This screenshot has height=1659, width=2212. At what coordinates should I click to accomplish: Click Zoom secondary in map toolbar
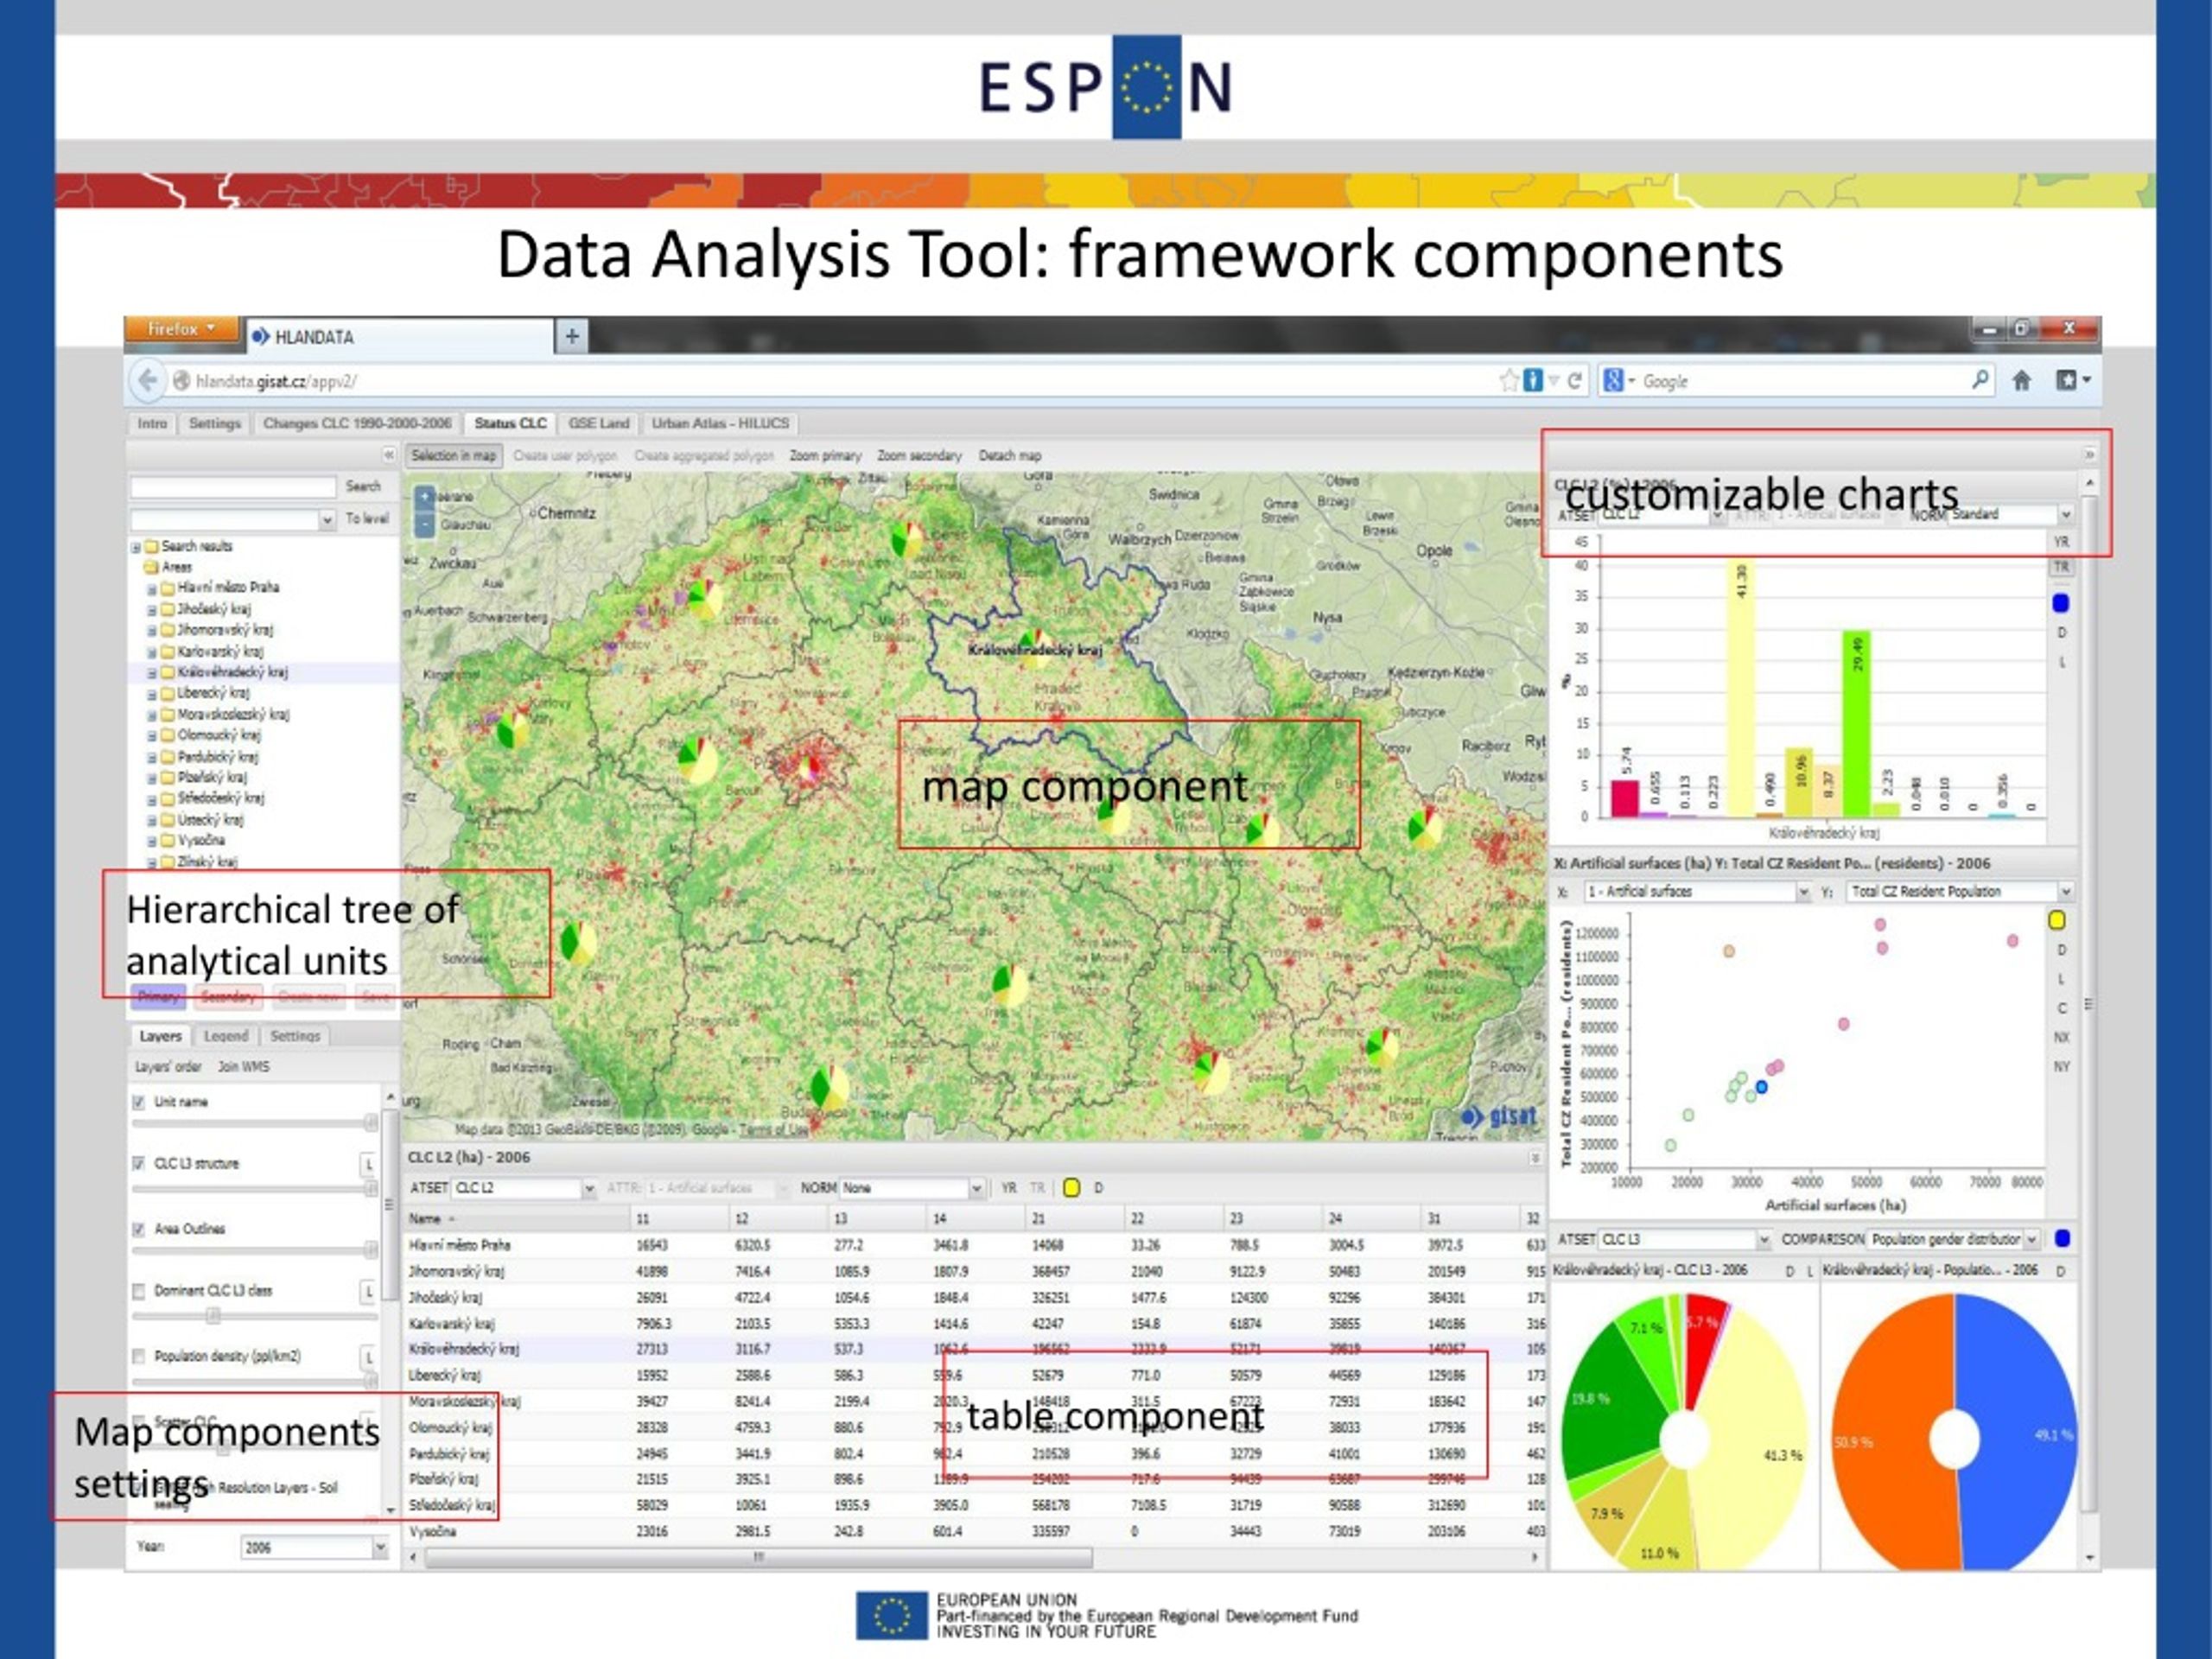919,456
